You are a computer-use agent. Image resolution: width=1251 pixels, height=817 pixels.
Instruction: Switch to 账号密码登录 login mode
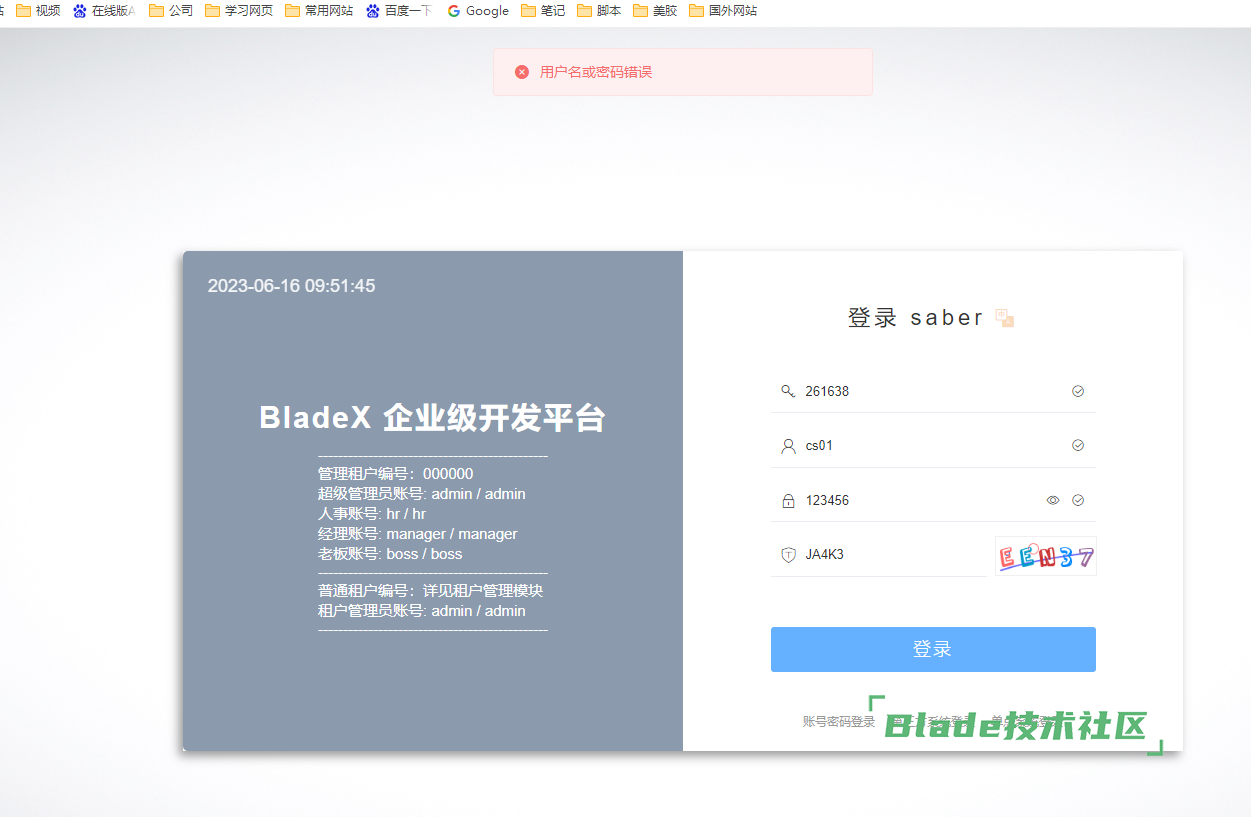pos(839,721)
